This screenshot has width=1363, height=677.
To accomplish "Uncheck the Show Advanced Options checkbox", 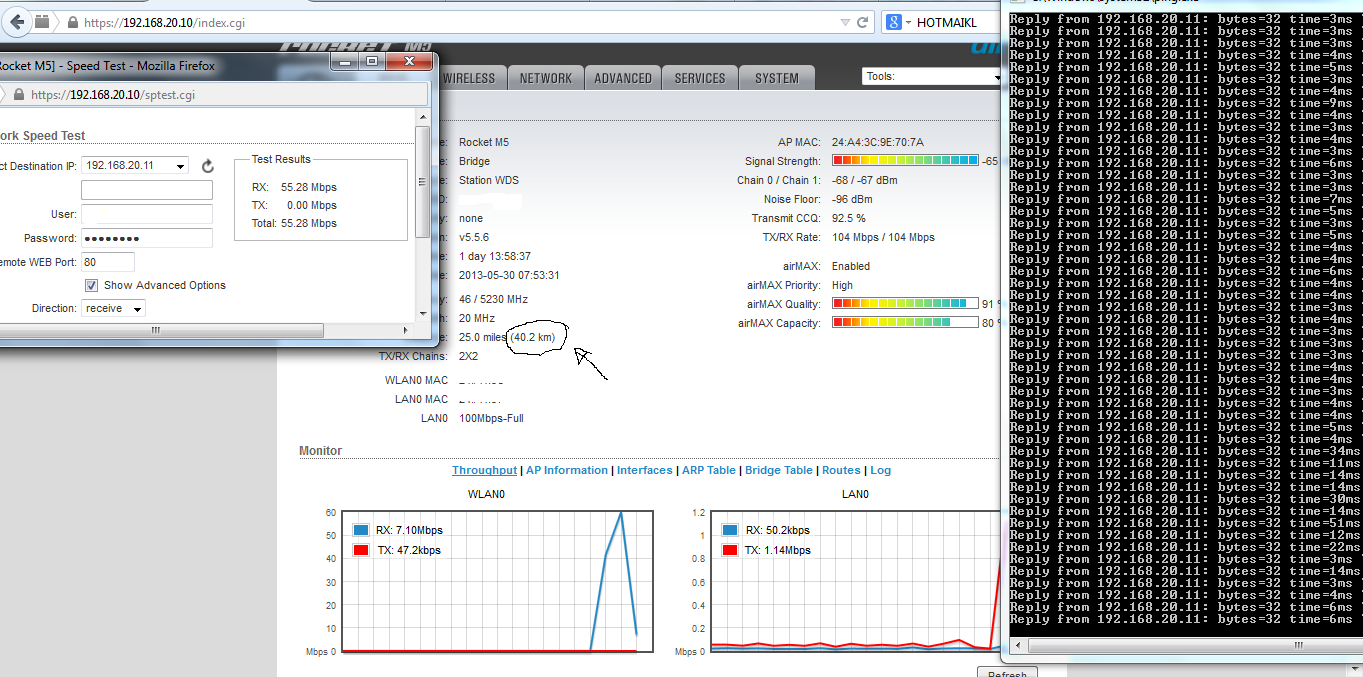I will [91, 285].
